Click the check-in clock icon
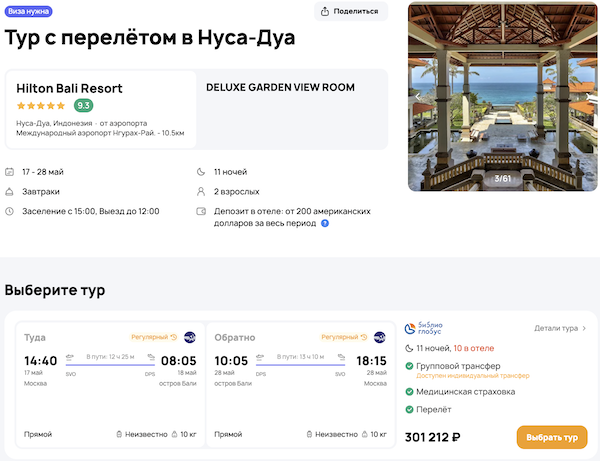This screenshot has width=600, height=461. pos(10,211)
